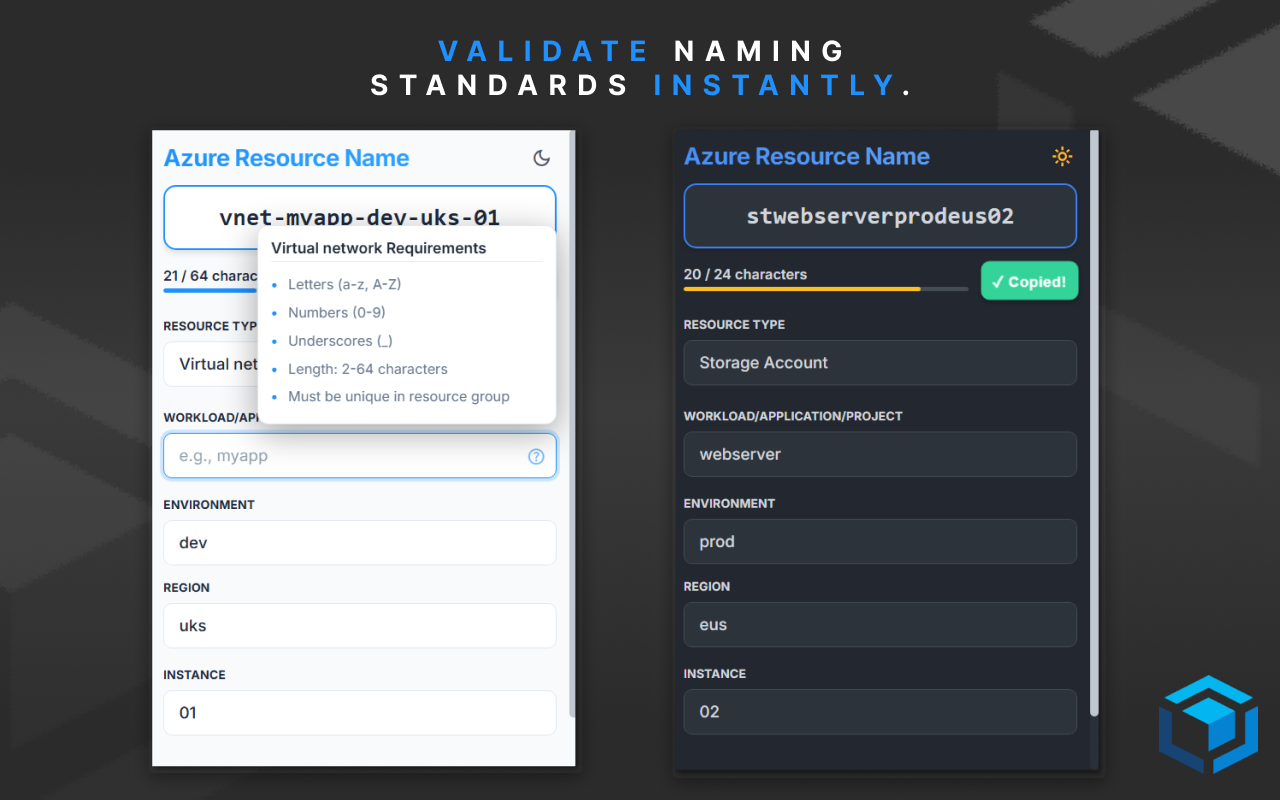Click the eus region field
Image resolution: width=1280 pixels, height=800 pixels.
coord(879,625)
